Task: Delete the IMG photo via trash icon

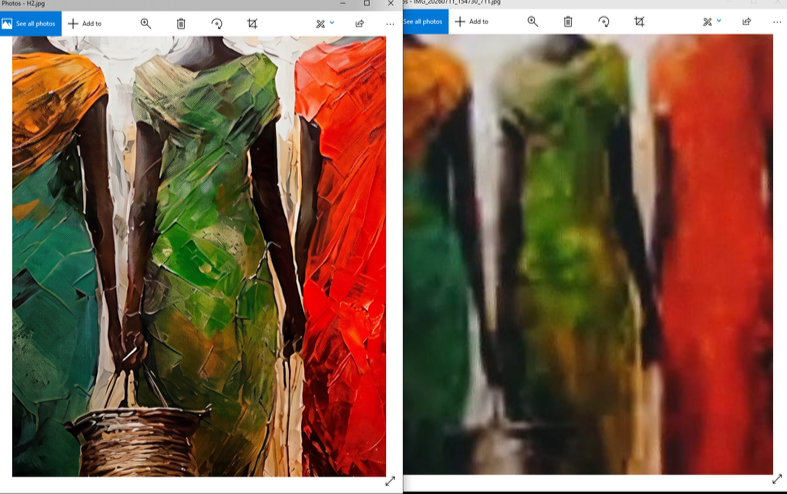Action: pos(568,22)
